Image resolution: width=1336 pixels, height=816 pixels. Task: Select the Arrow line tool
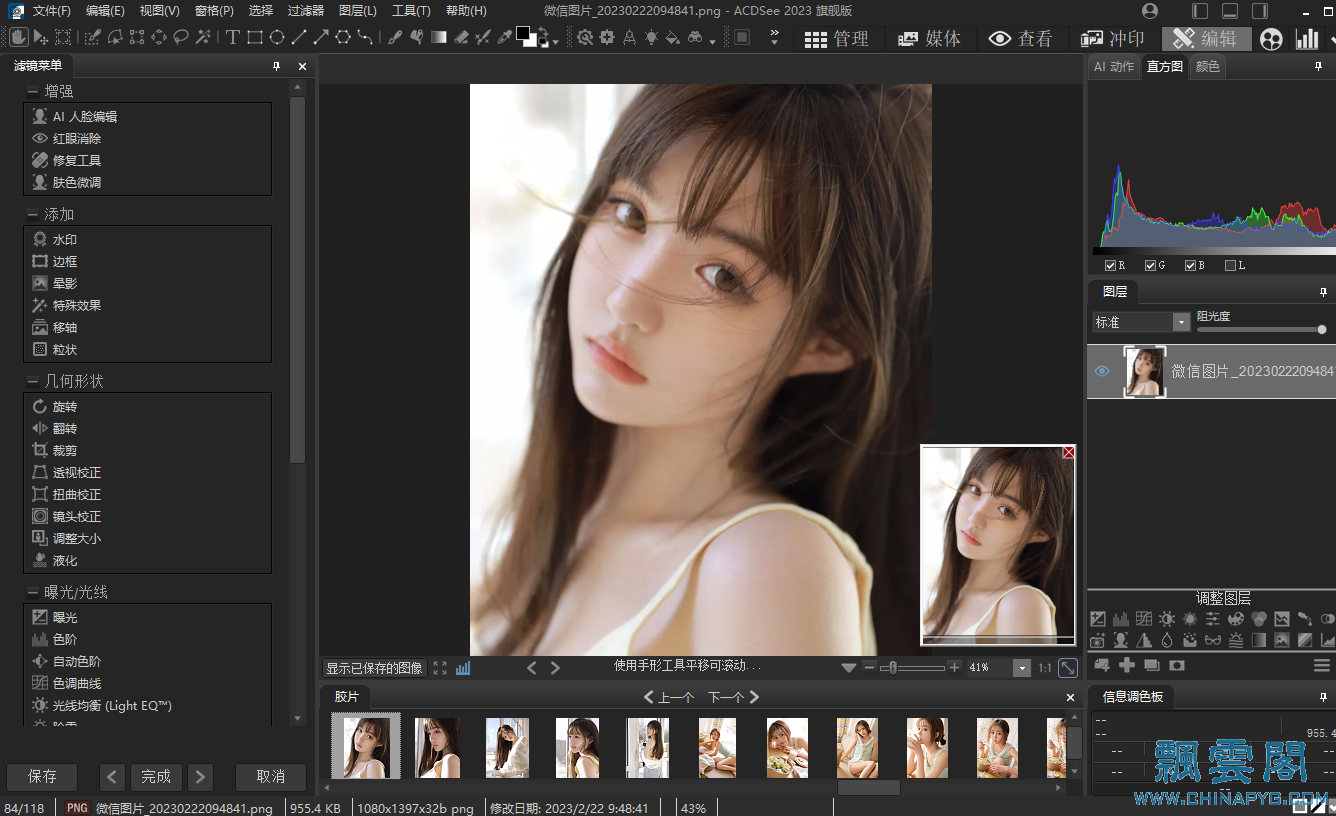pos(321,38)
